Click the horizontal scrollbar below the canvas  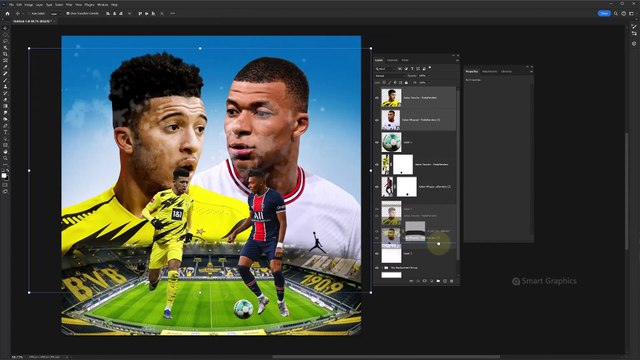tap(386, 357)
